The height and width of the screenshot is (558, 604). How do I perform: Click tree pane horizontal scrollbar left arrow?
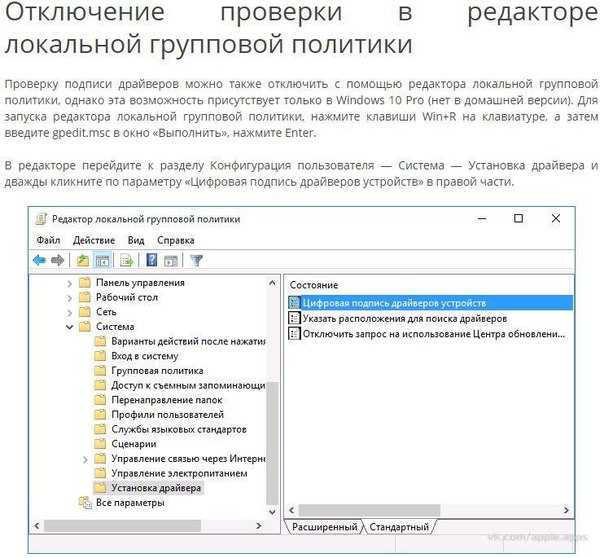[x=37, y=525]
